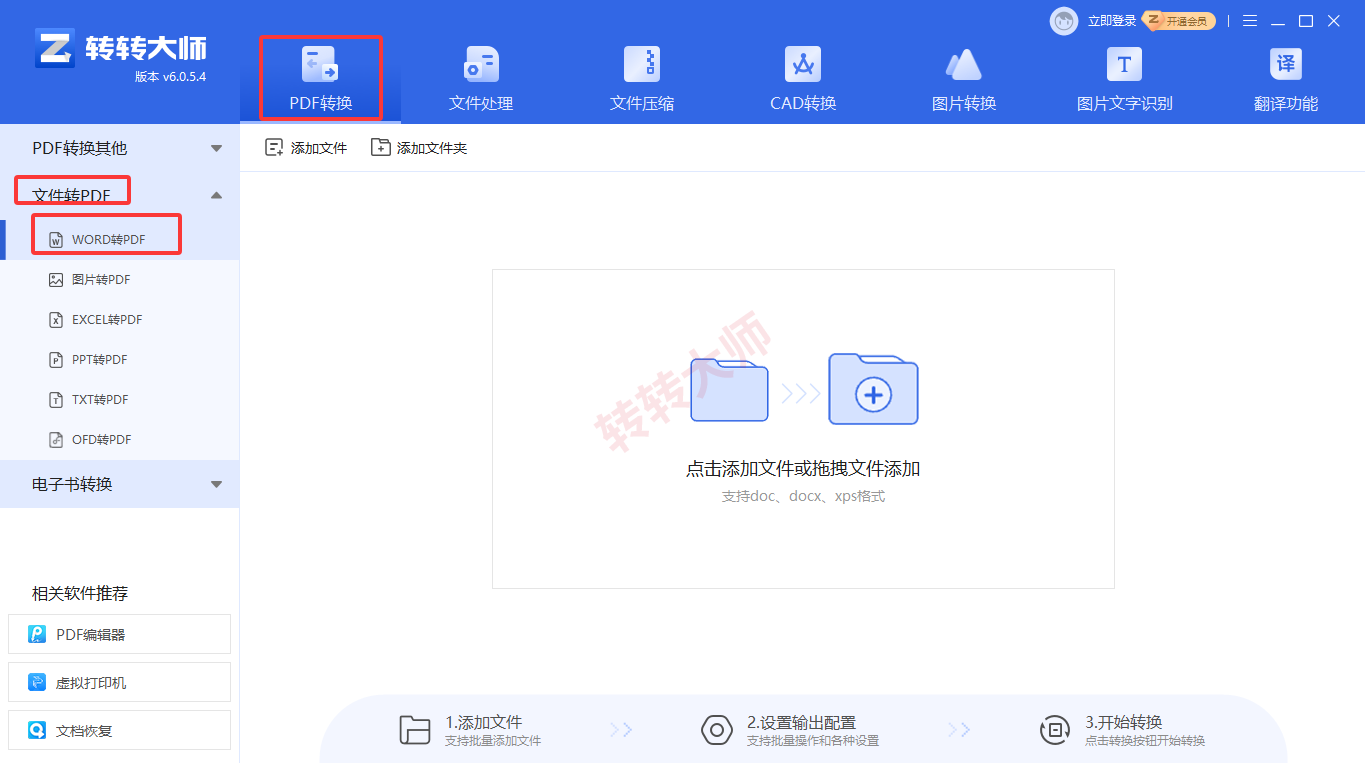
Task: Click the PDF编辑器 app icon
Action: [x=37, y=634]
